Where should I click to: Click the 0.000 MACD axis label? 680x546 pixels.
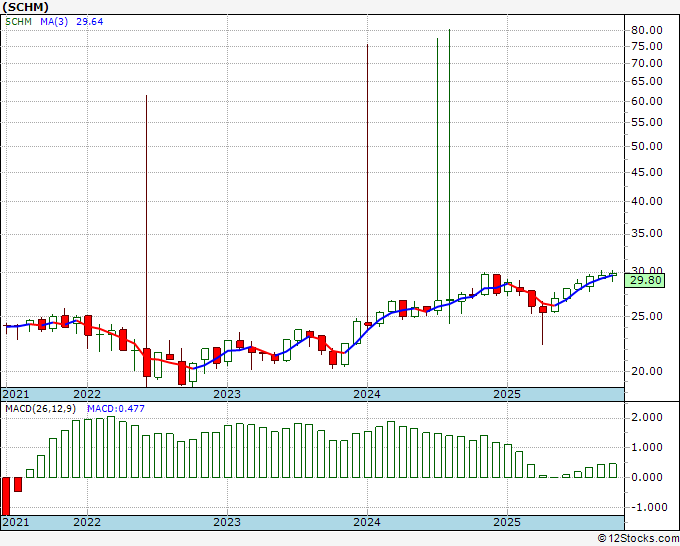click(647, 477)
